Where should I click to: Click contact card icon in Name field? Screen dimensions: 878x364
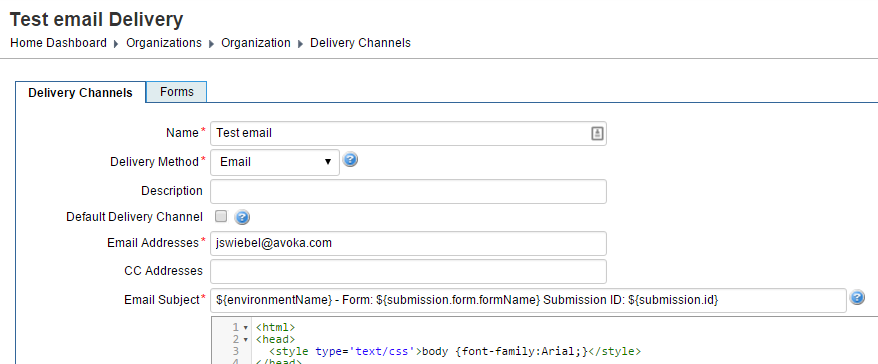(597, 133)
